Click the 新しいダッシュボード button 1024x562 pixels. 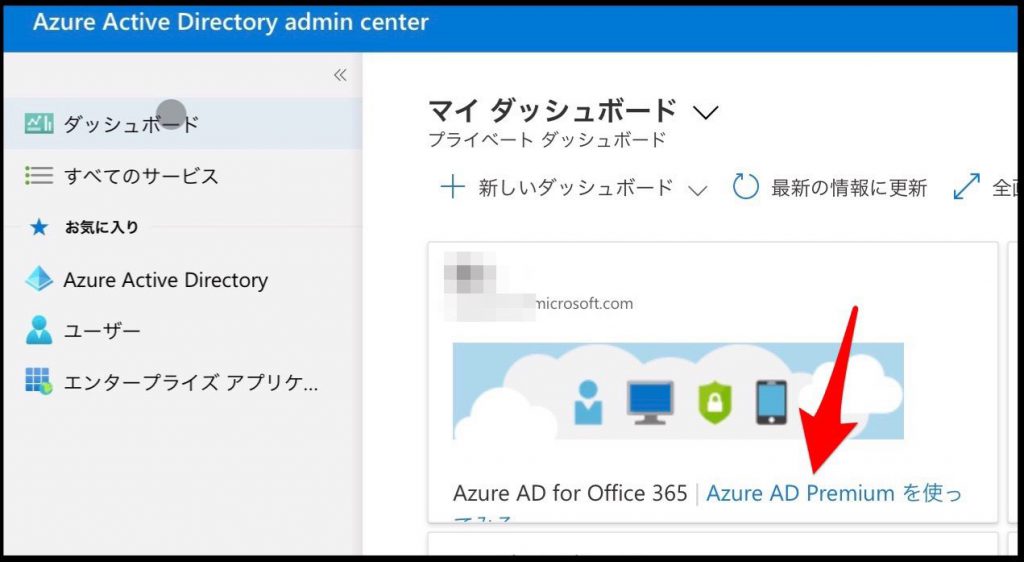[574, 188]
